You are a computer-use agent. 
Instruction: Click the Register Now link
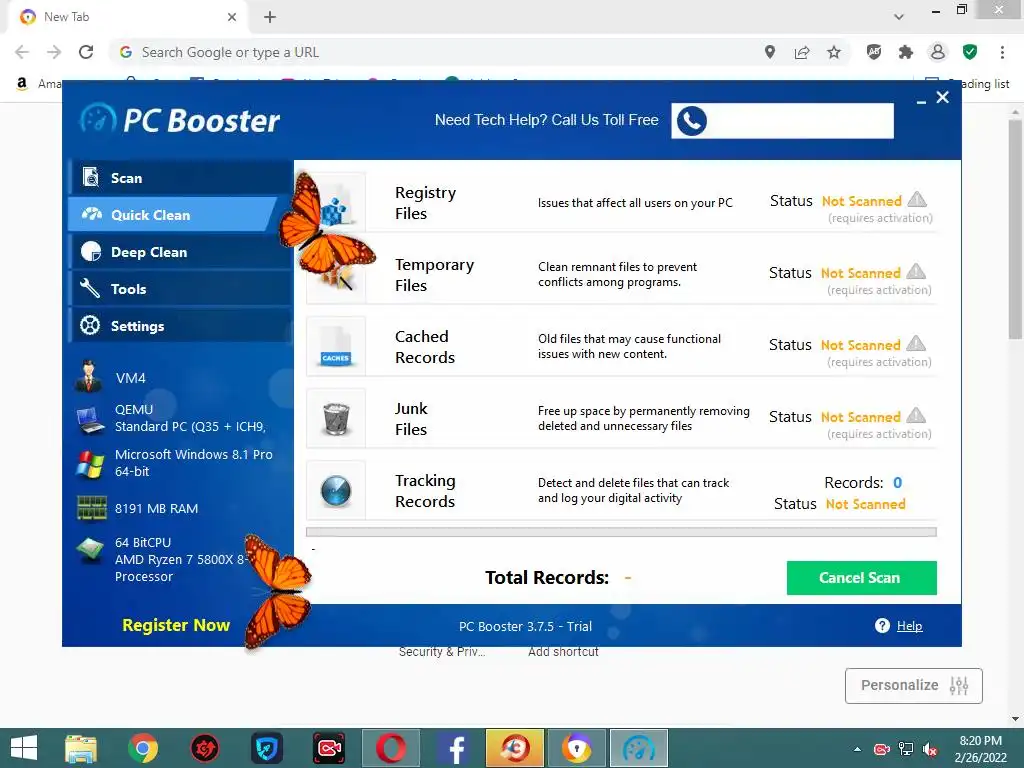176,625
